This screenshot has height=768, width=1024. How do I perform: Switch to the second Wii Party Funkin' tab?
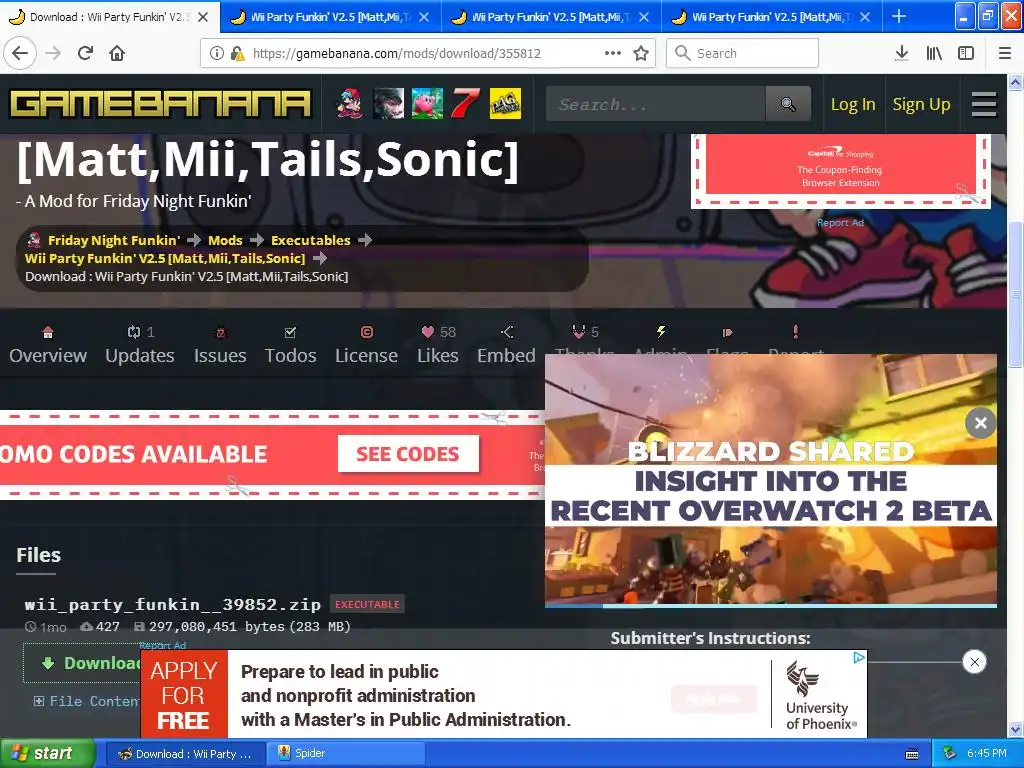pyautogui.click(x=330, y=17)
